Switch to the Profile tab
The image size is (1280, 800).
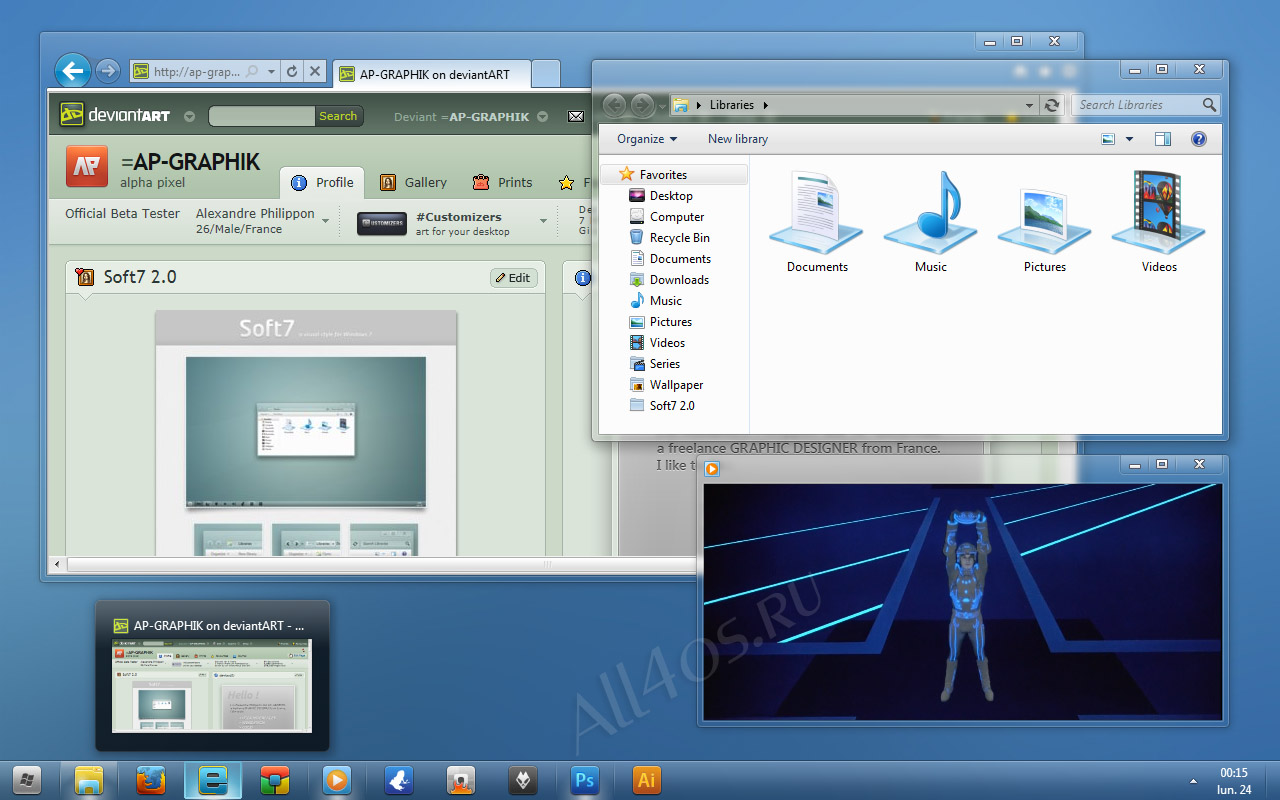(322, 182)
